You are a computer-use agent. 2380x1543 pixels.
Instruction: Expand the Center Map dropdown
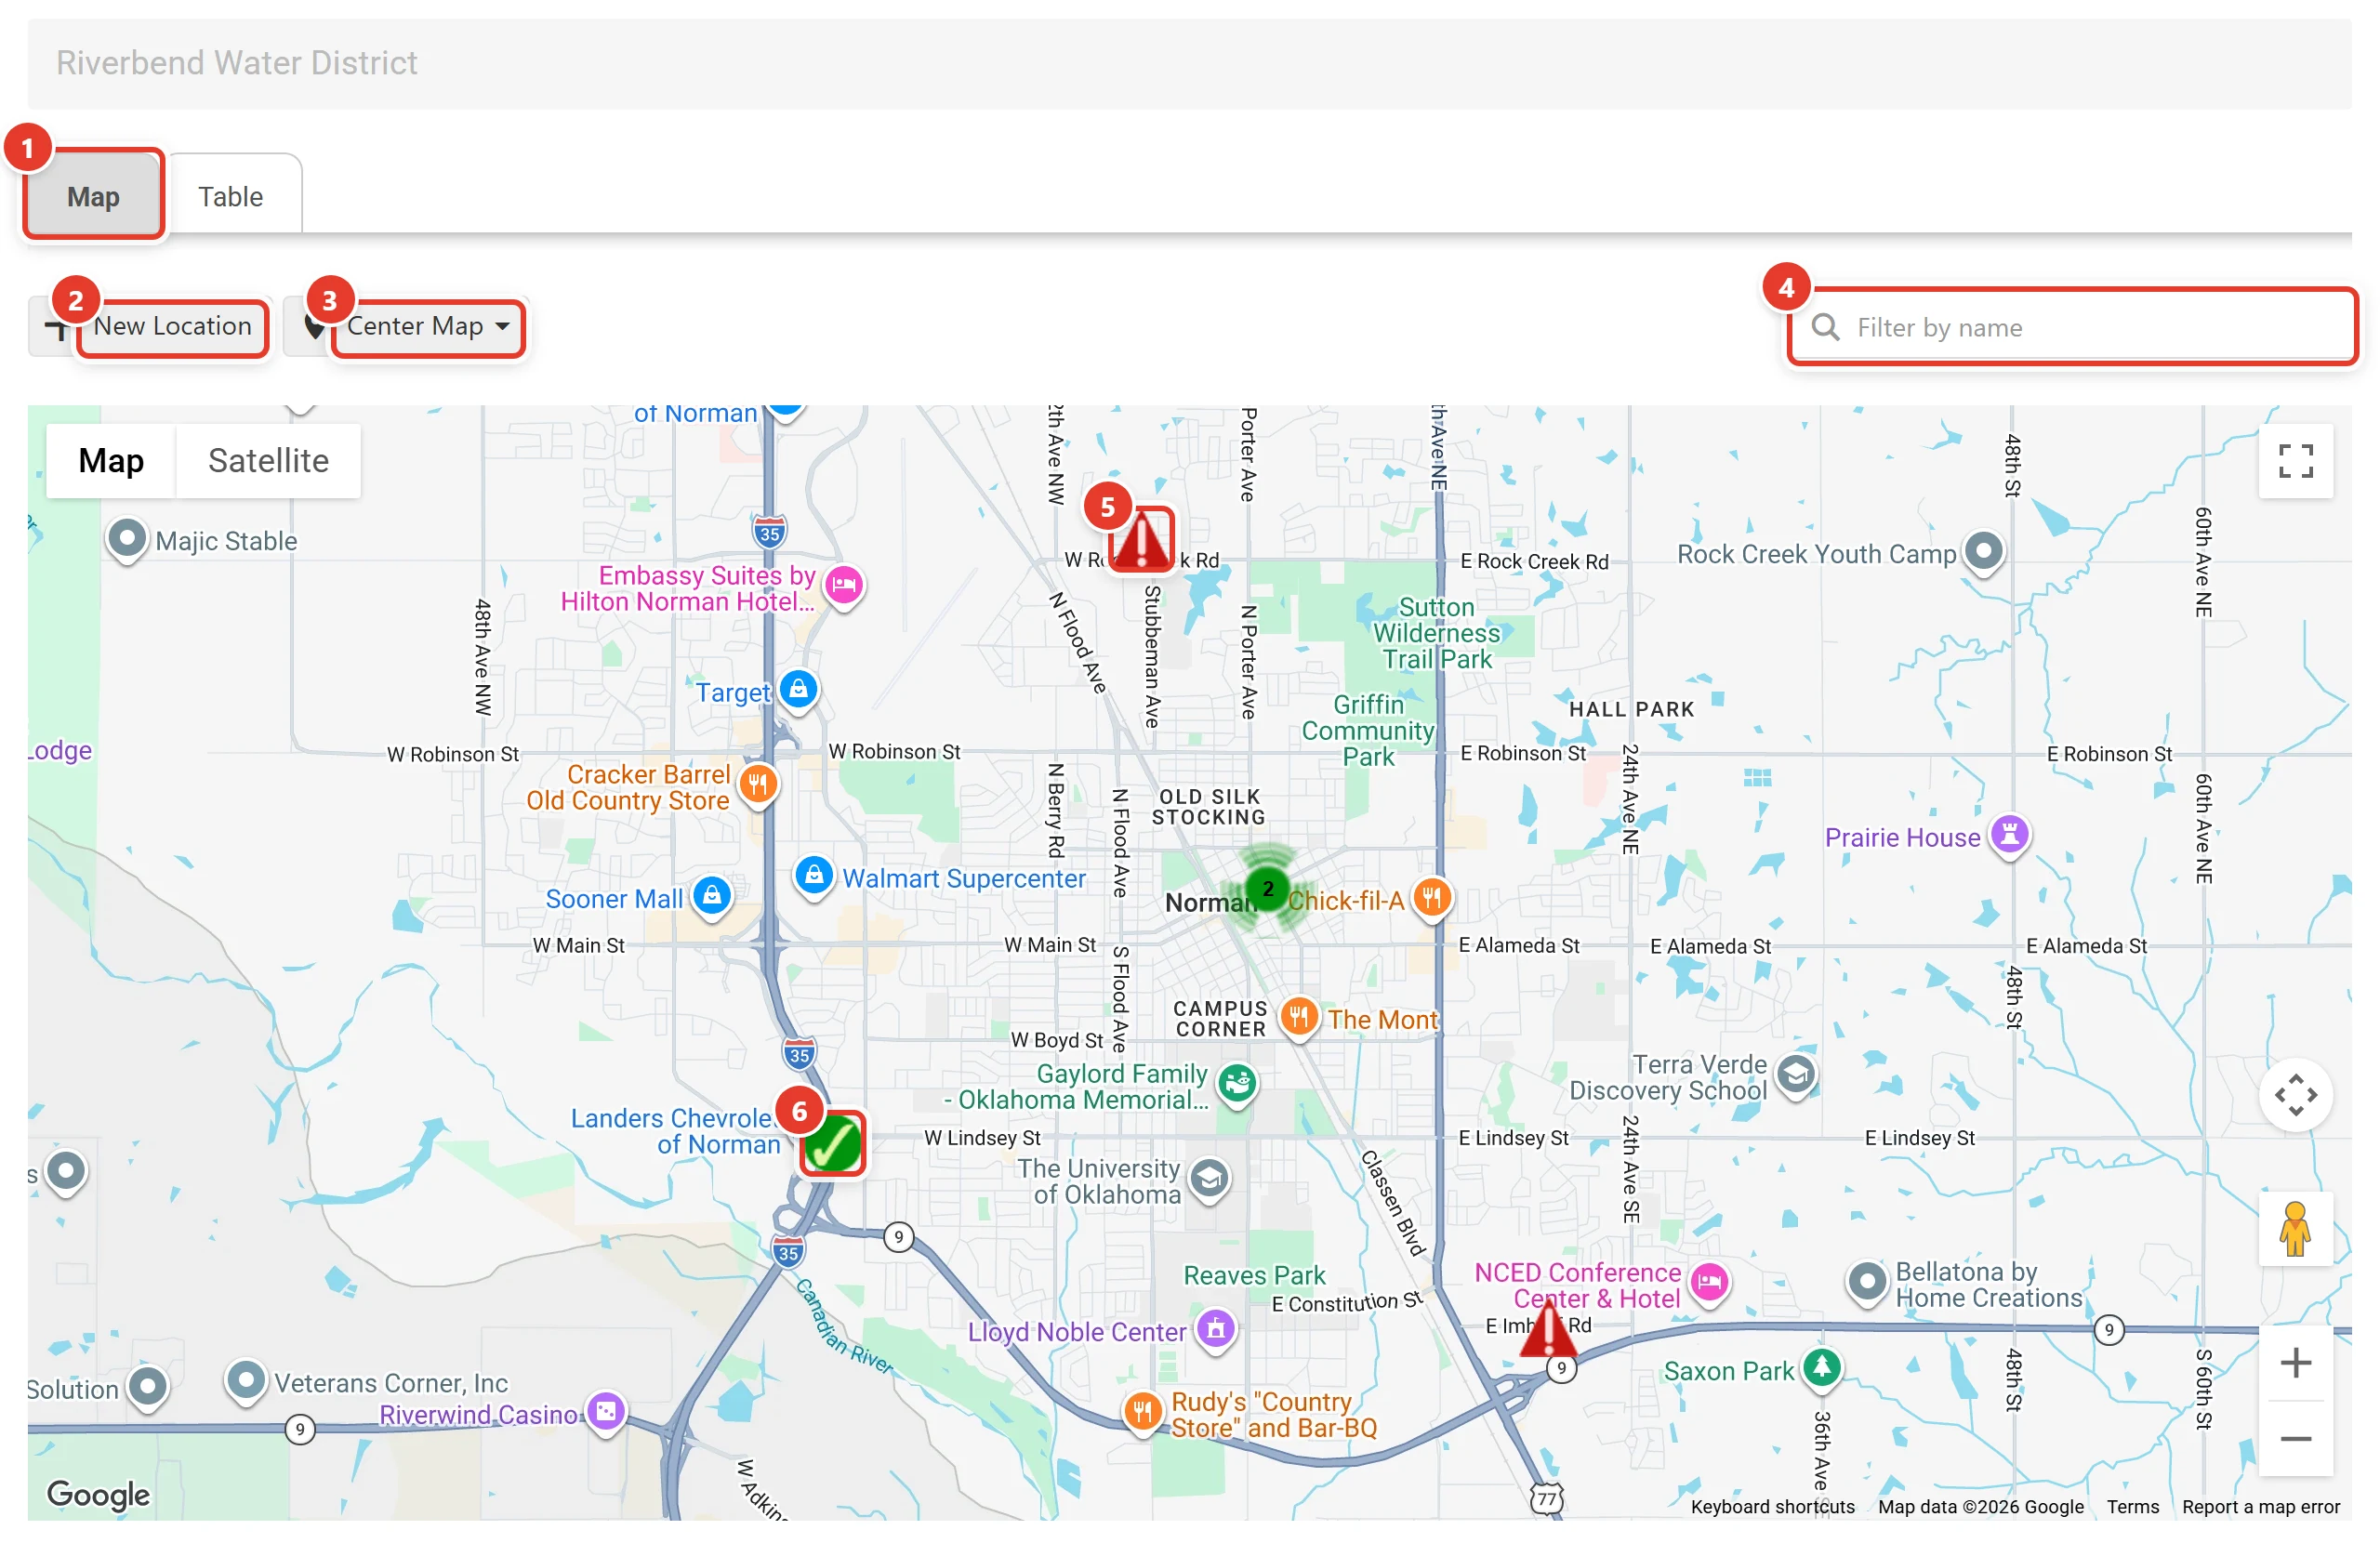point(404,326)
